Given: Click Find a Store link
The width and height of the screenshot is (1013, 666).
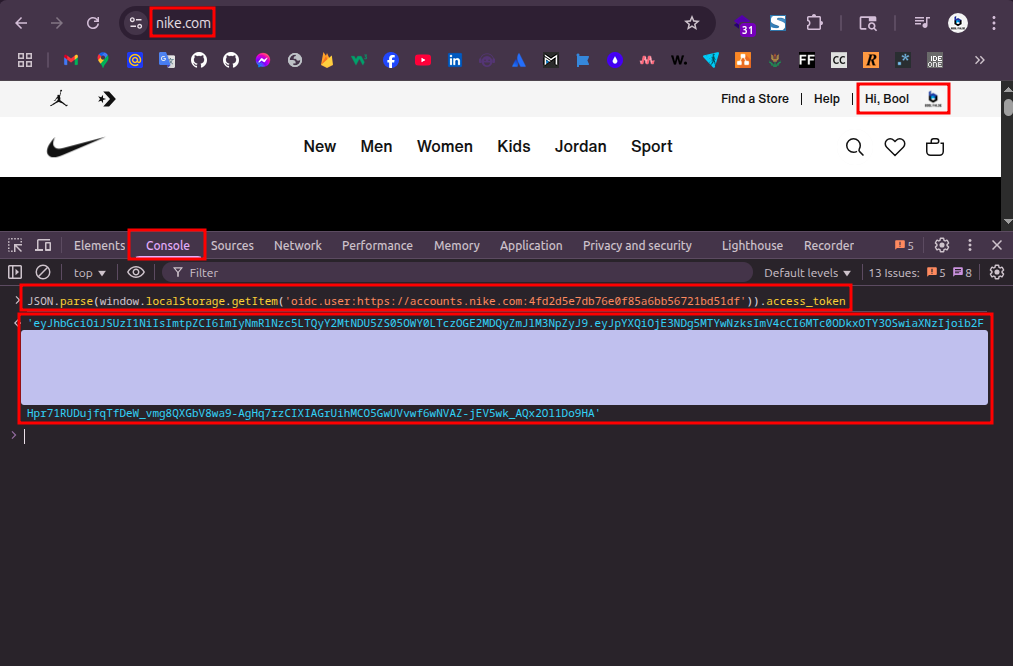Looking at the screenshot, I should [755, 99].
